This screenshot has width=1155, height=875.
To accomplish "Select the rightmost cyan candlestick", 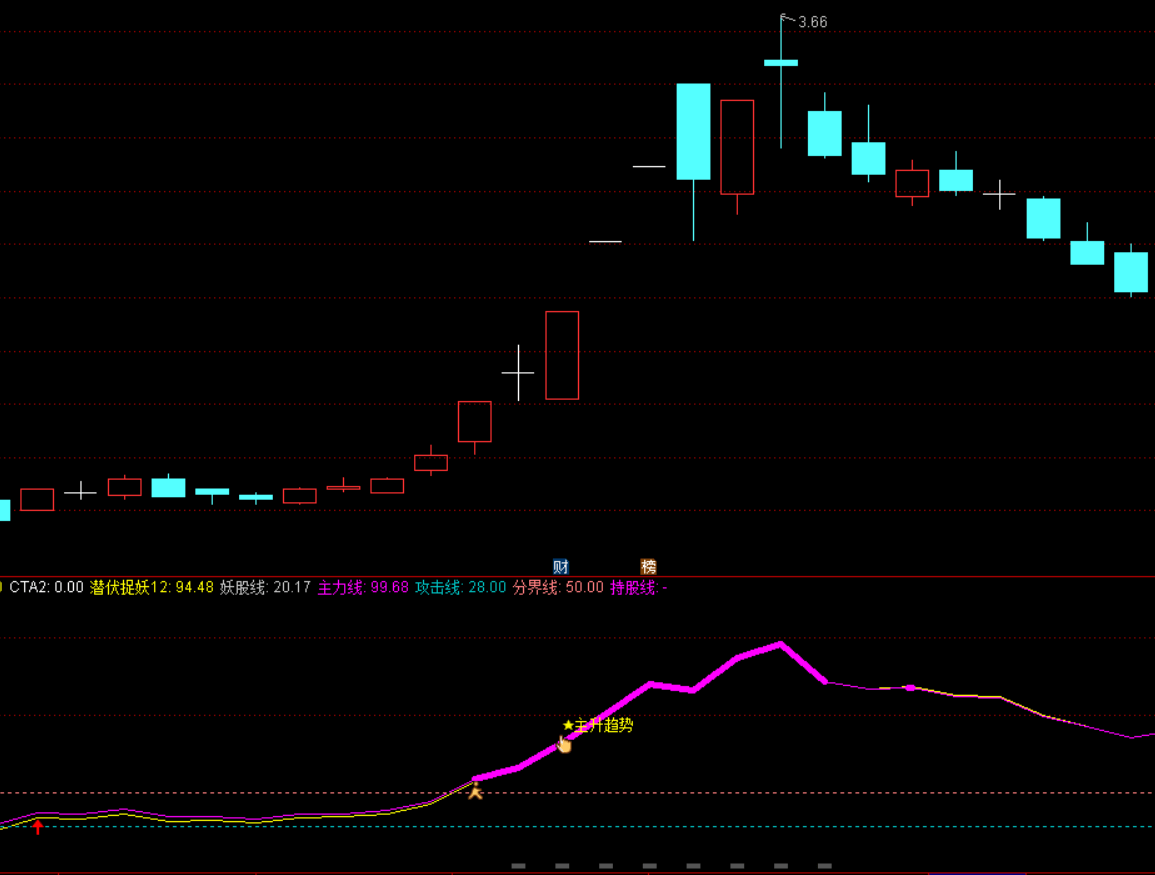I will click(x=1131, y=272).
